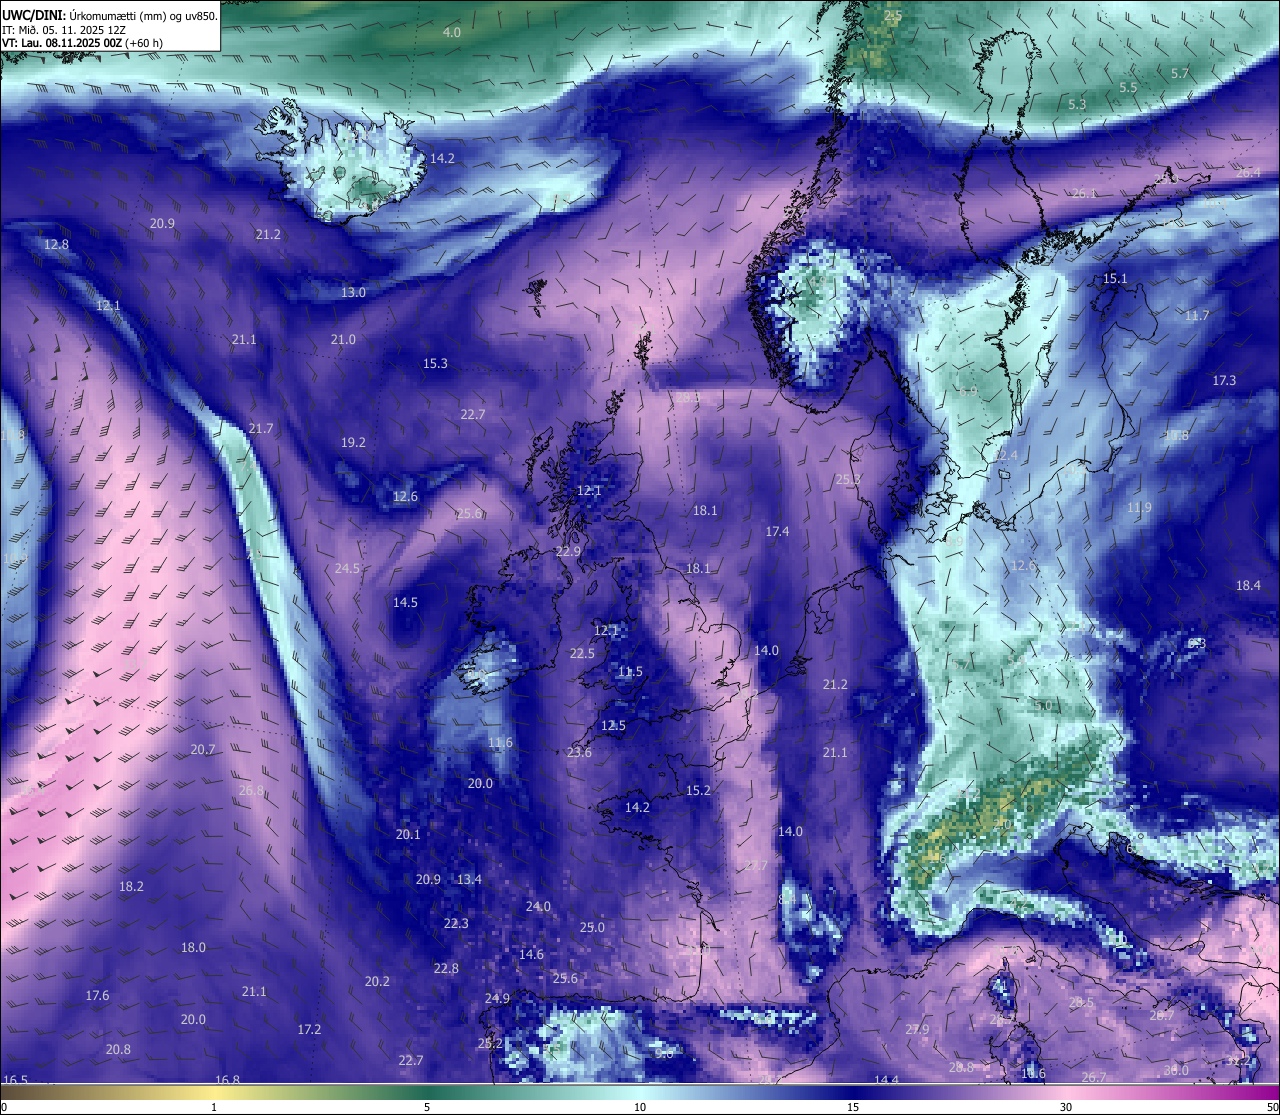Click the initial time 'IT: Mið. 05. 11. 2025 12Z'
This screenshot has width=1280, height=1115.
point(64,29)
